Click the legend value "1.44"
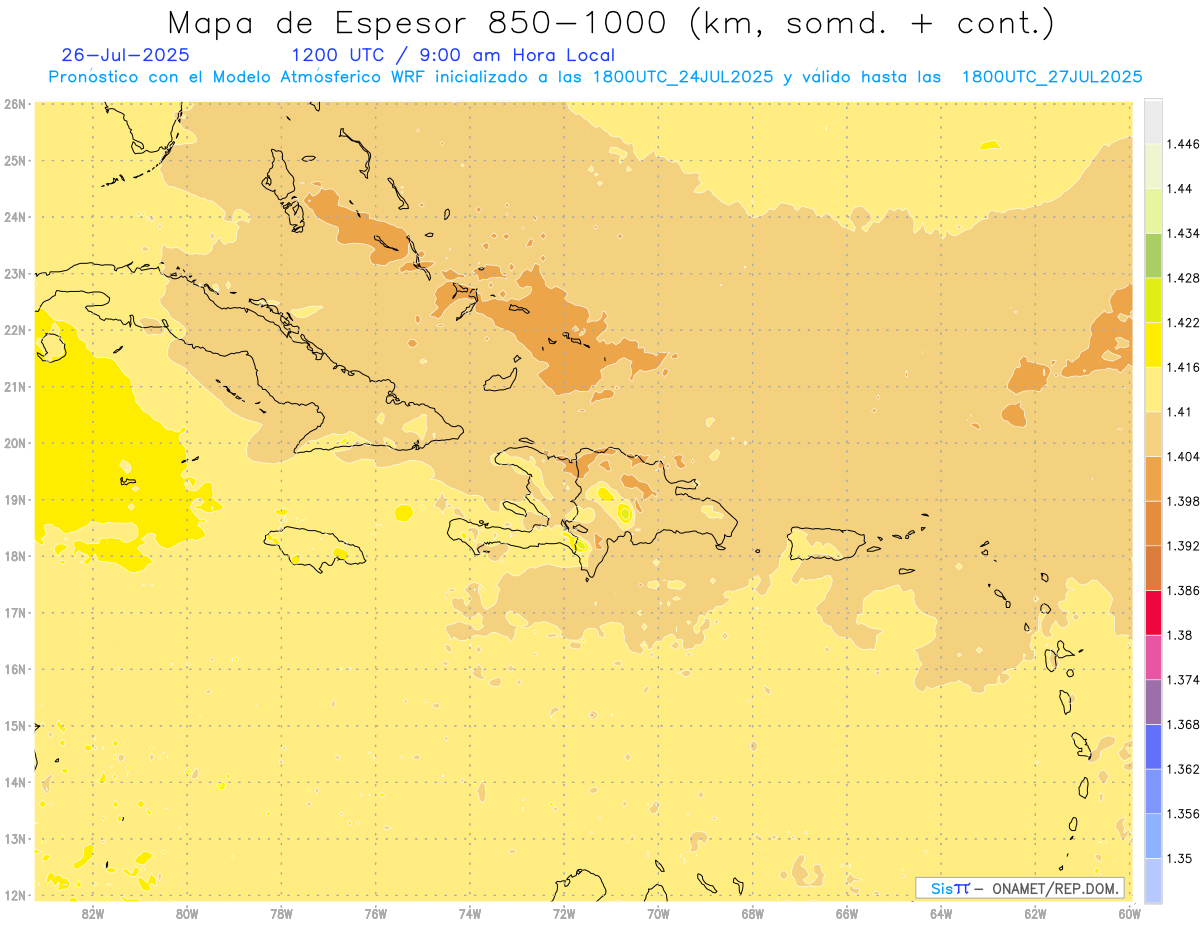Screen dimensions: 1200x927 click(1180, 189)
